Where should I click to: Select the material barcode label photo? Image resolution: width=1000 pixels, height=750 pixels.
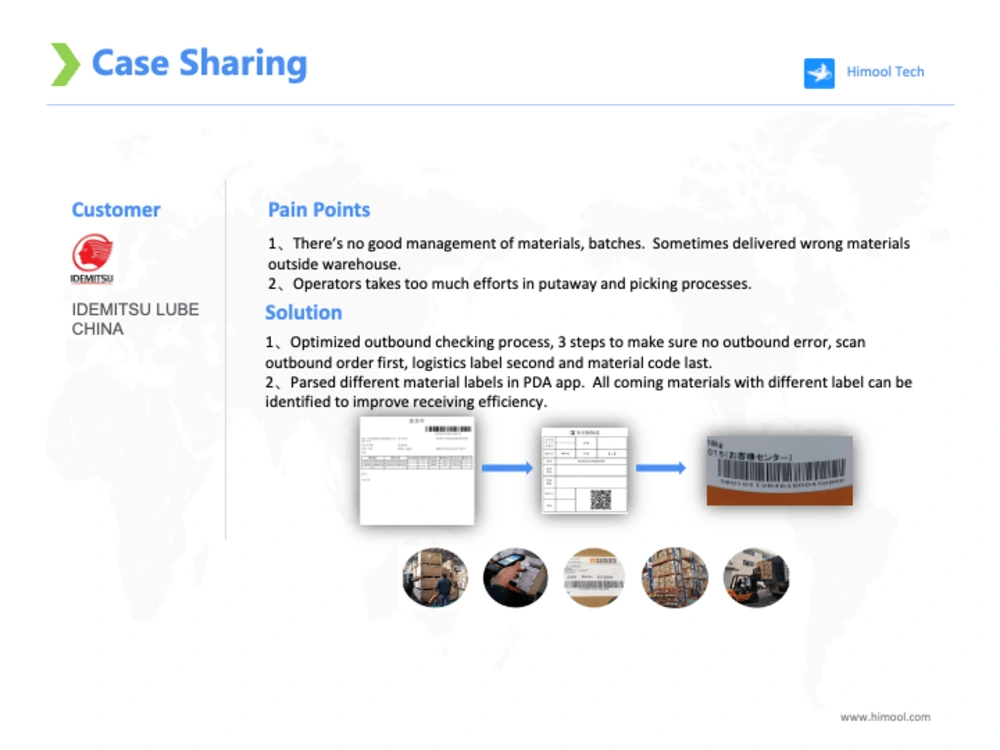(779, 471)
